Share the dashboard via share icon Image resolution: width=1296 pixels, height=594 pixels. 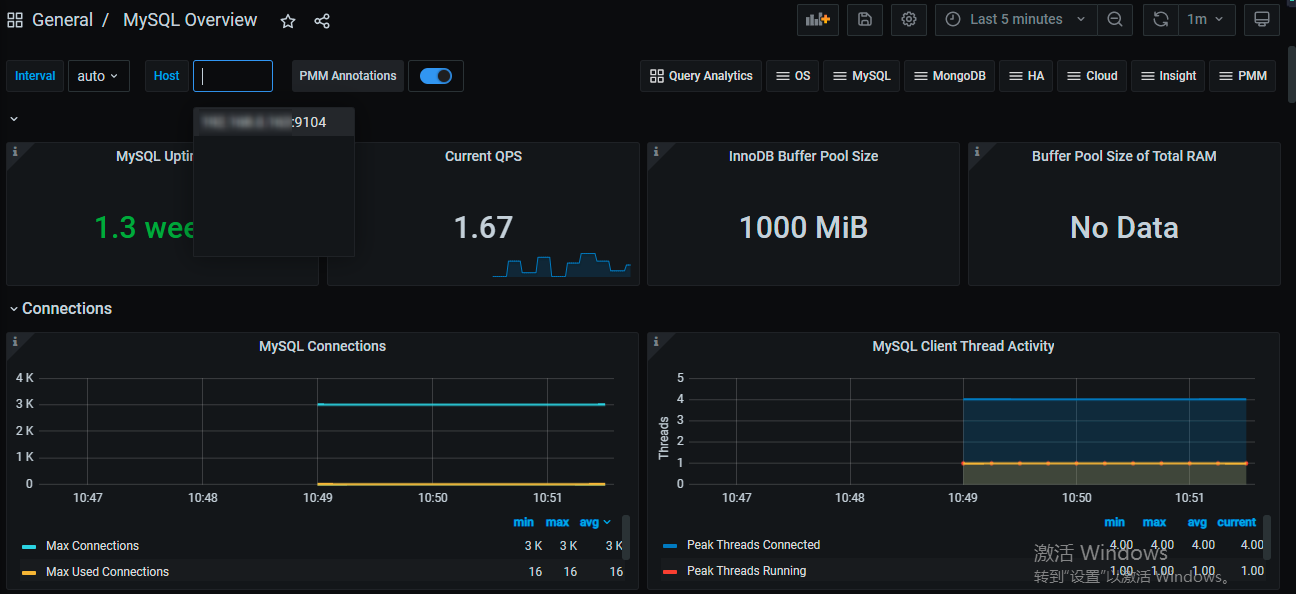coord(322,21)
